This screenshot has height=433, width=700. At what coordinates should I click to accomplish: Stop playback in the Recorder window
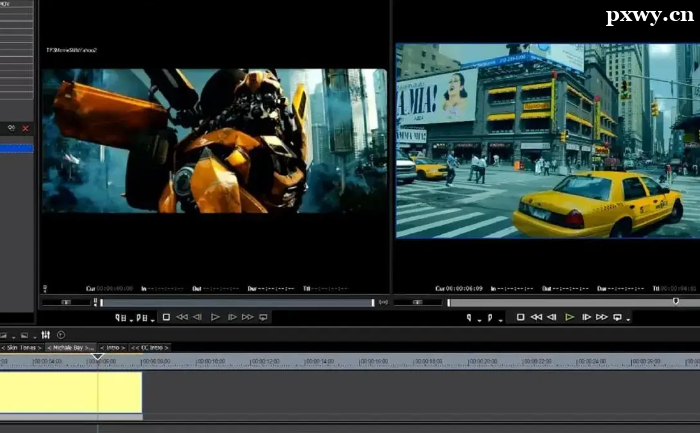pos(521,317)
